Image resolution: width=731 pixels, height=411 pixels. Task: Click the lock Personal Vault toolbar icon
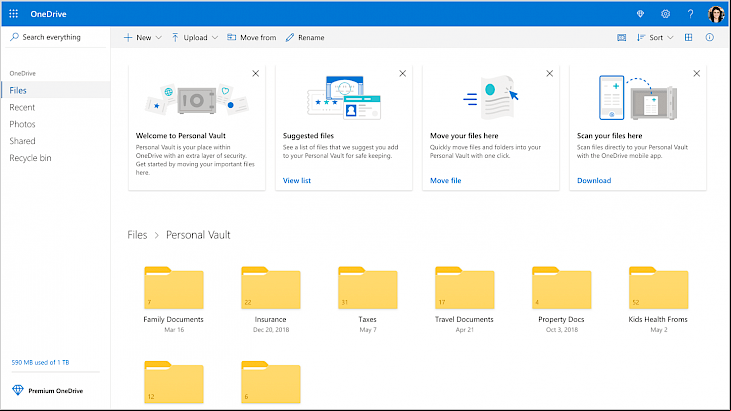coord(621,38)
